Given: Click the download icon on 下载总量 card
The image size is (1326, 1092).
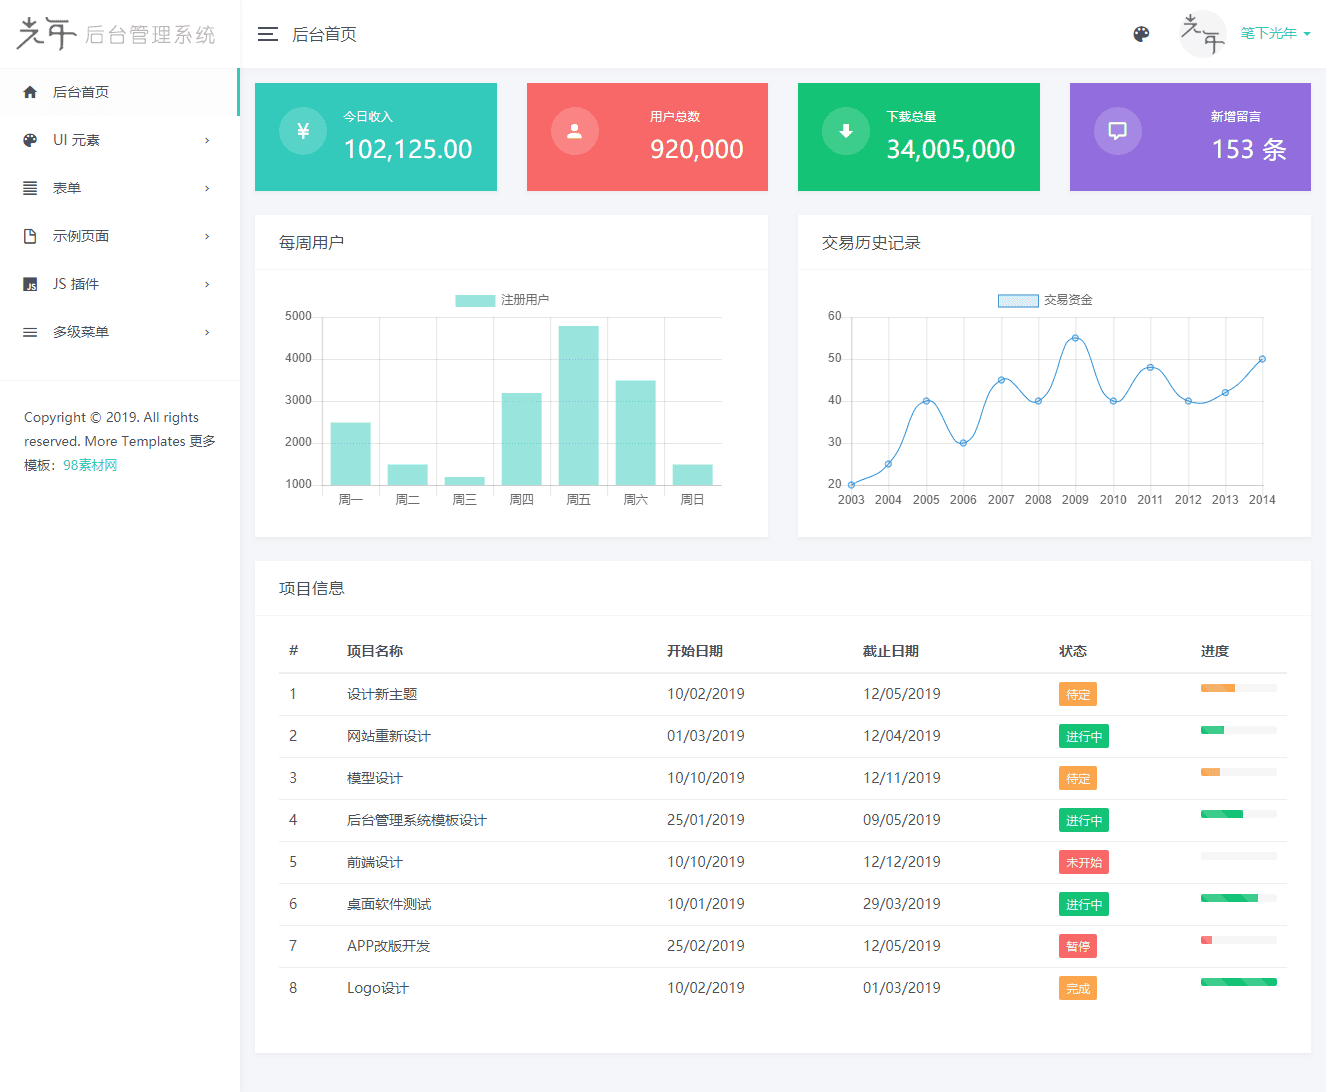Looking at the screenshot, I should pos(845,130).
